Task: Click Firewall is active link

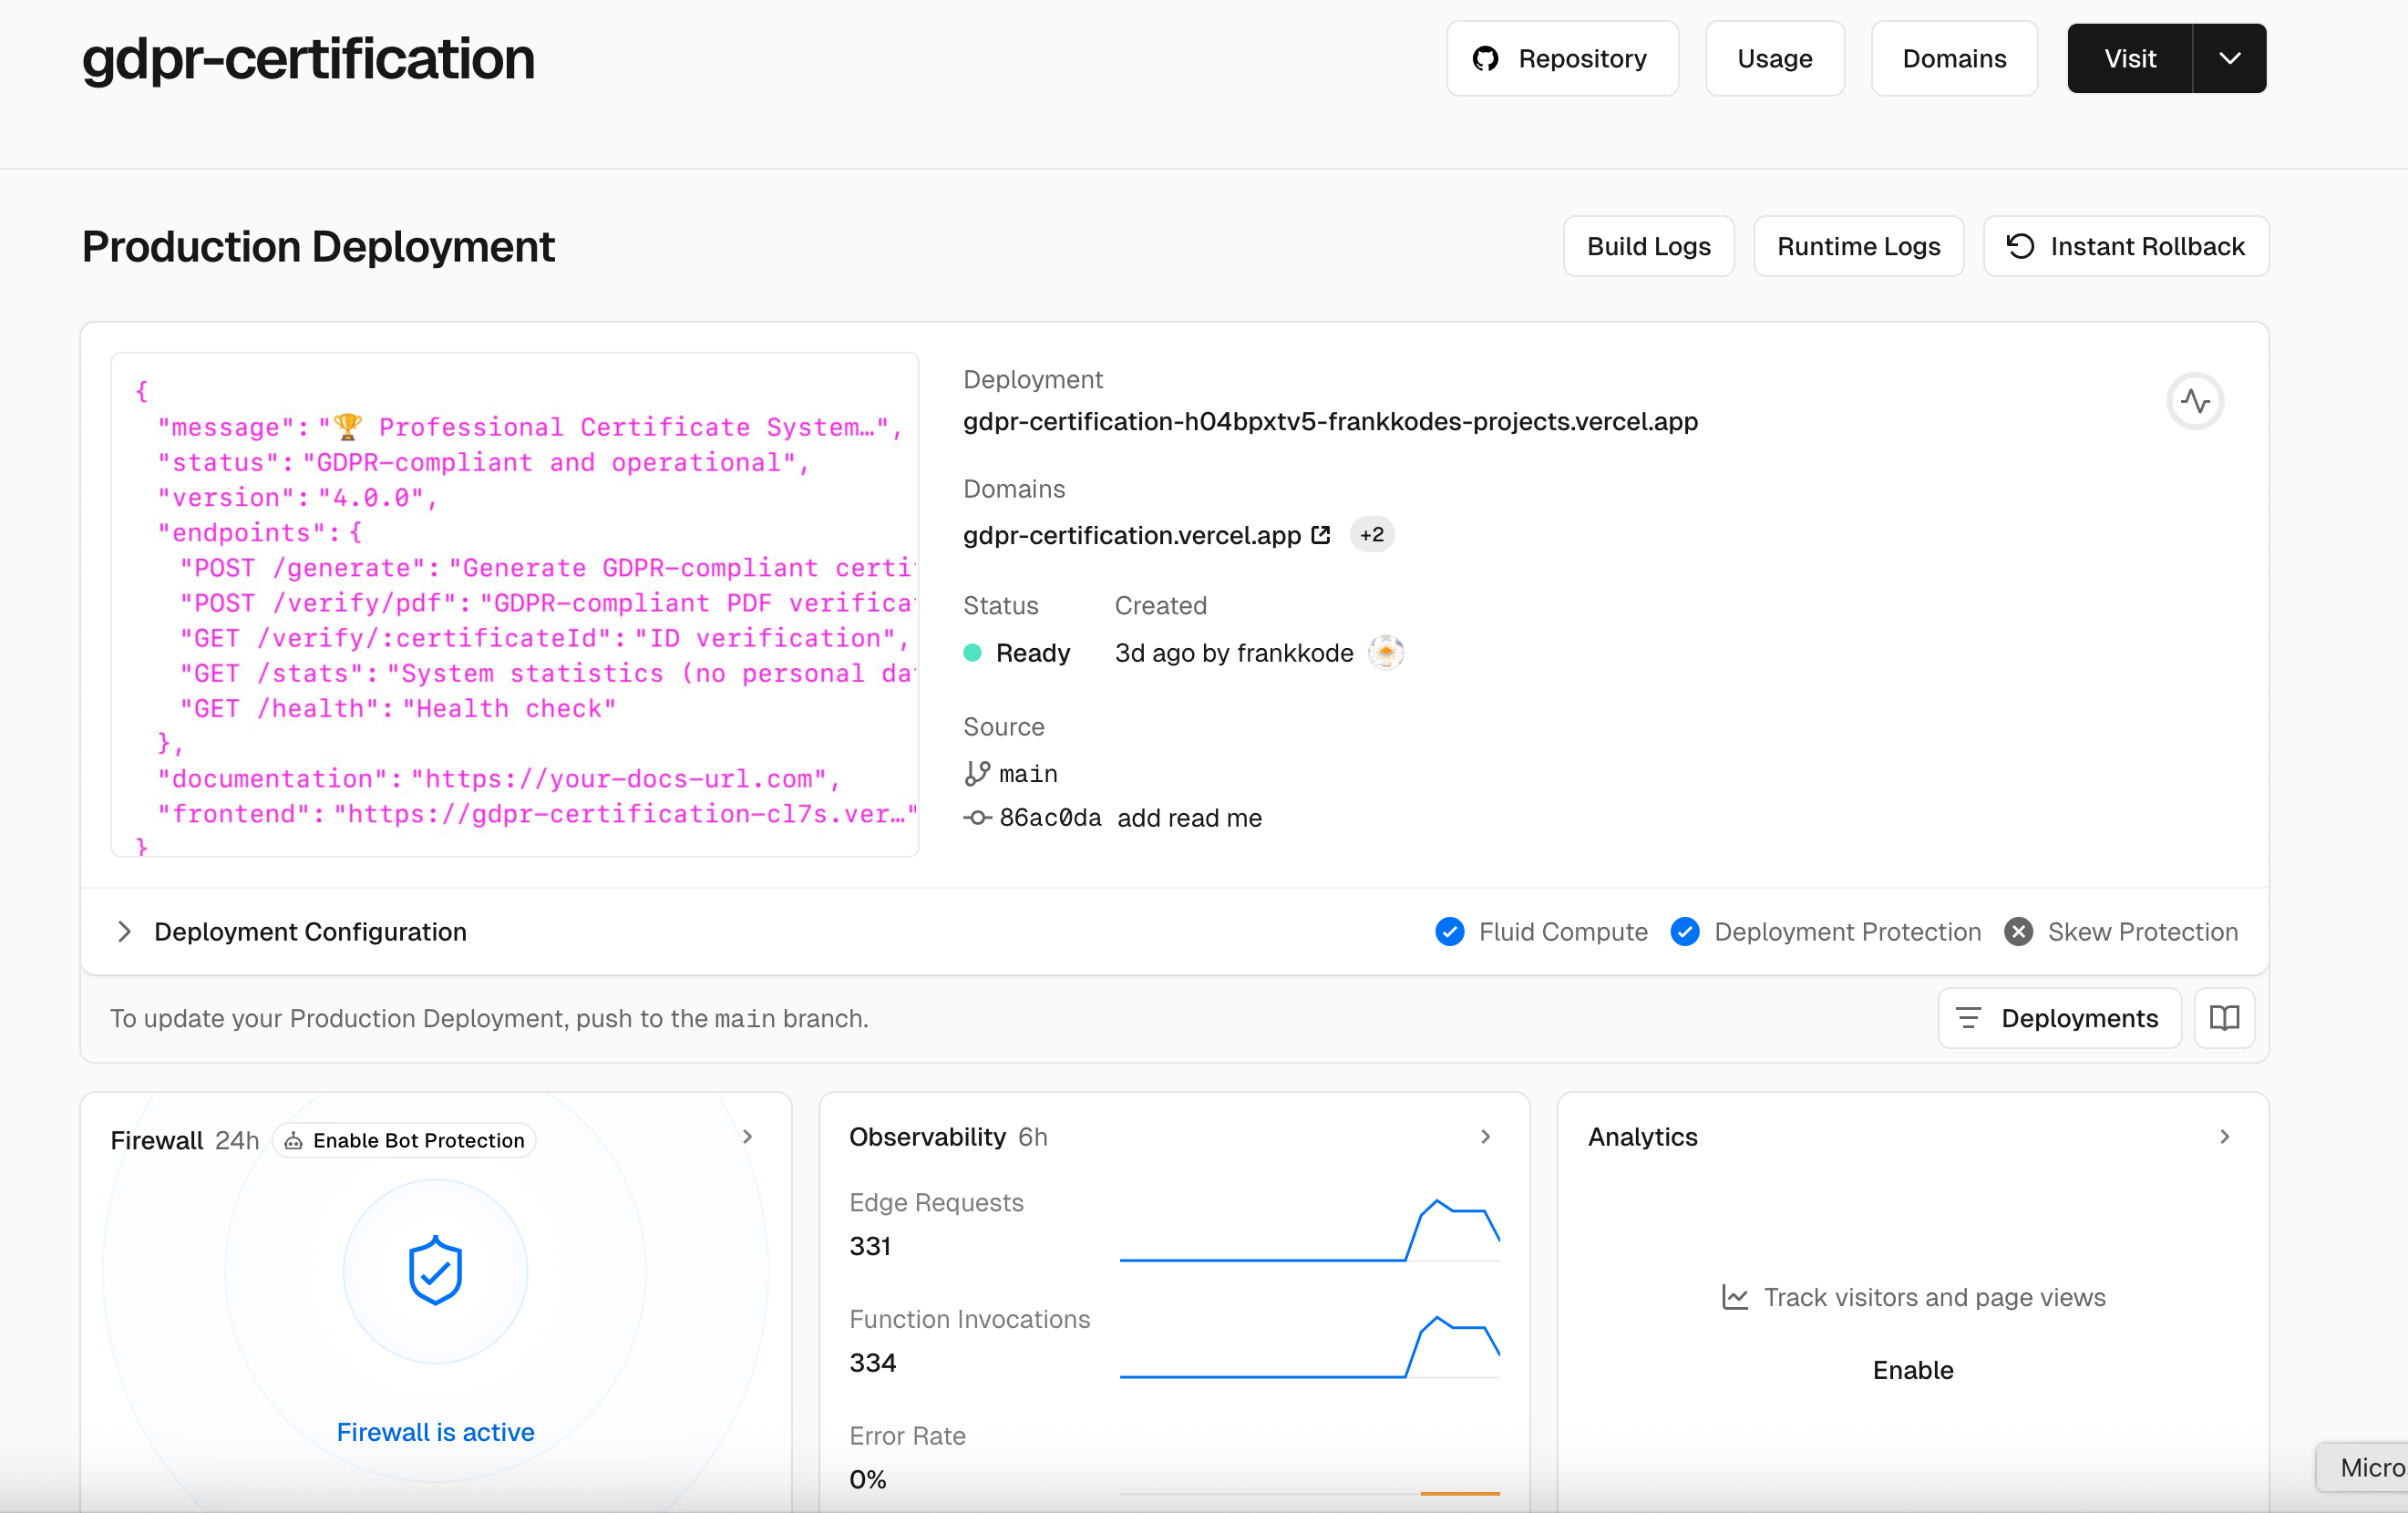Action: click(435, 1432)
